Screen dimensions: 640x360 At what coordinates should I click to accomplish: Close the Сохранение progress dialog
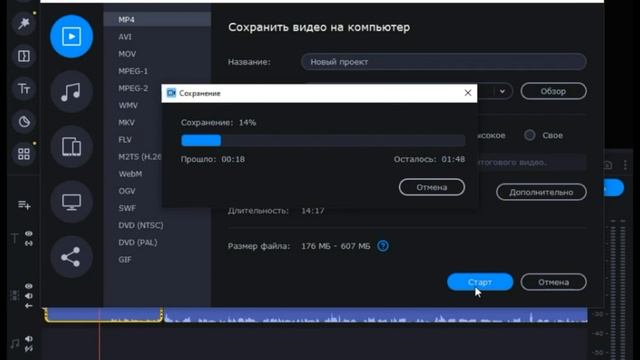point(468,93)
